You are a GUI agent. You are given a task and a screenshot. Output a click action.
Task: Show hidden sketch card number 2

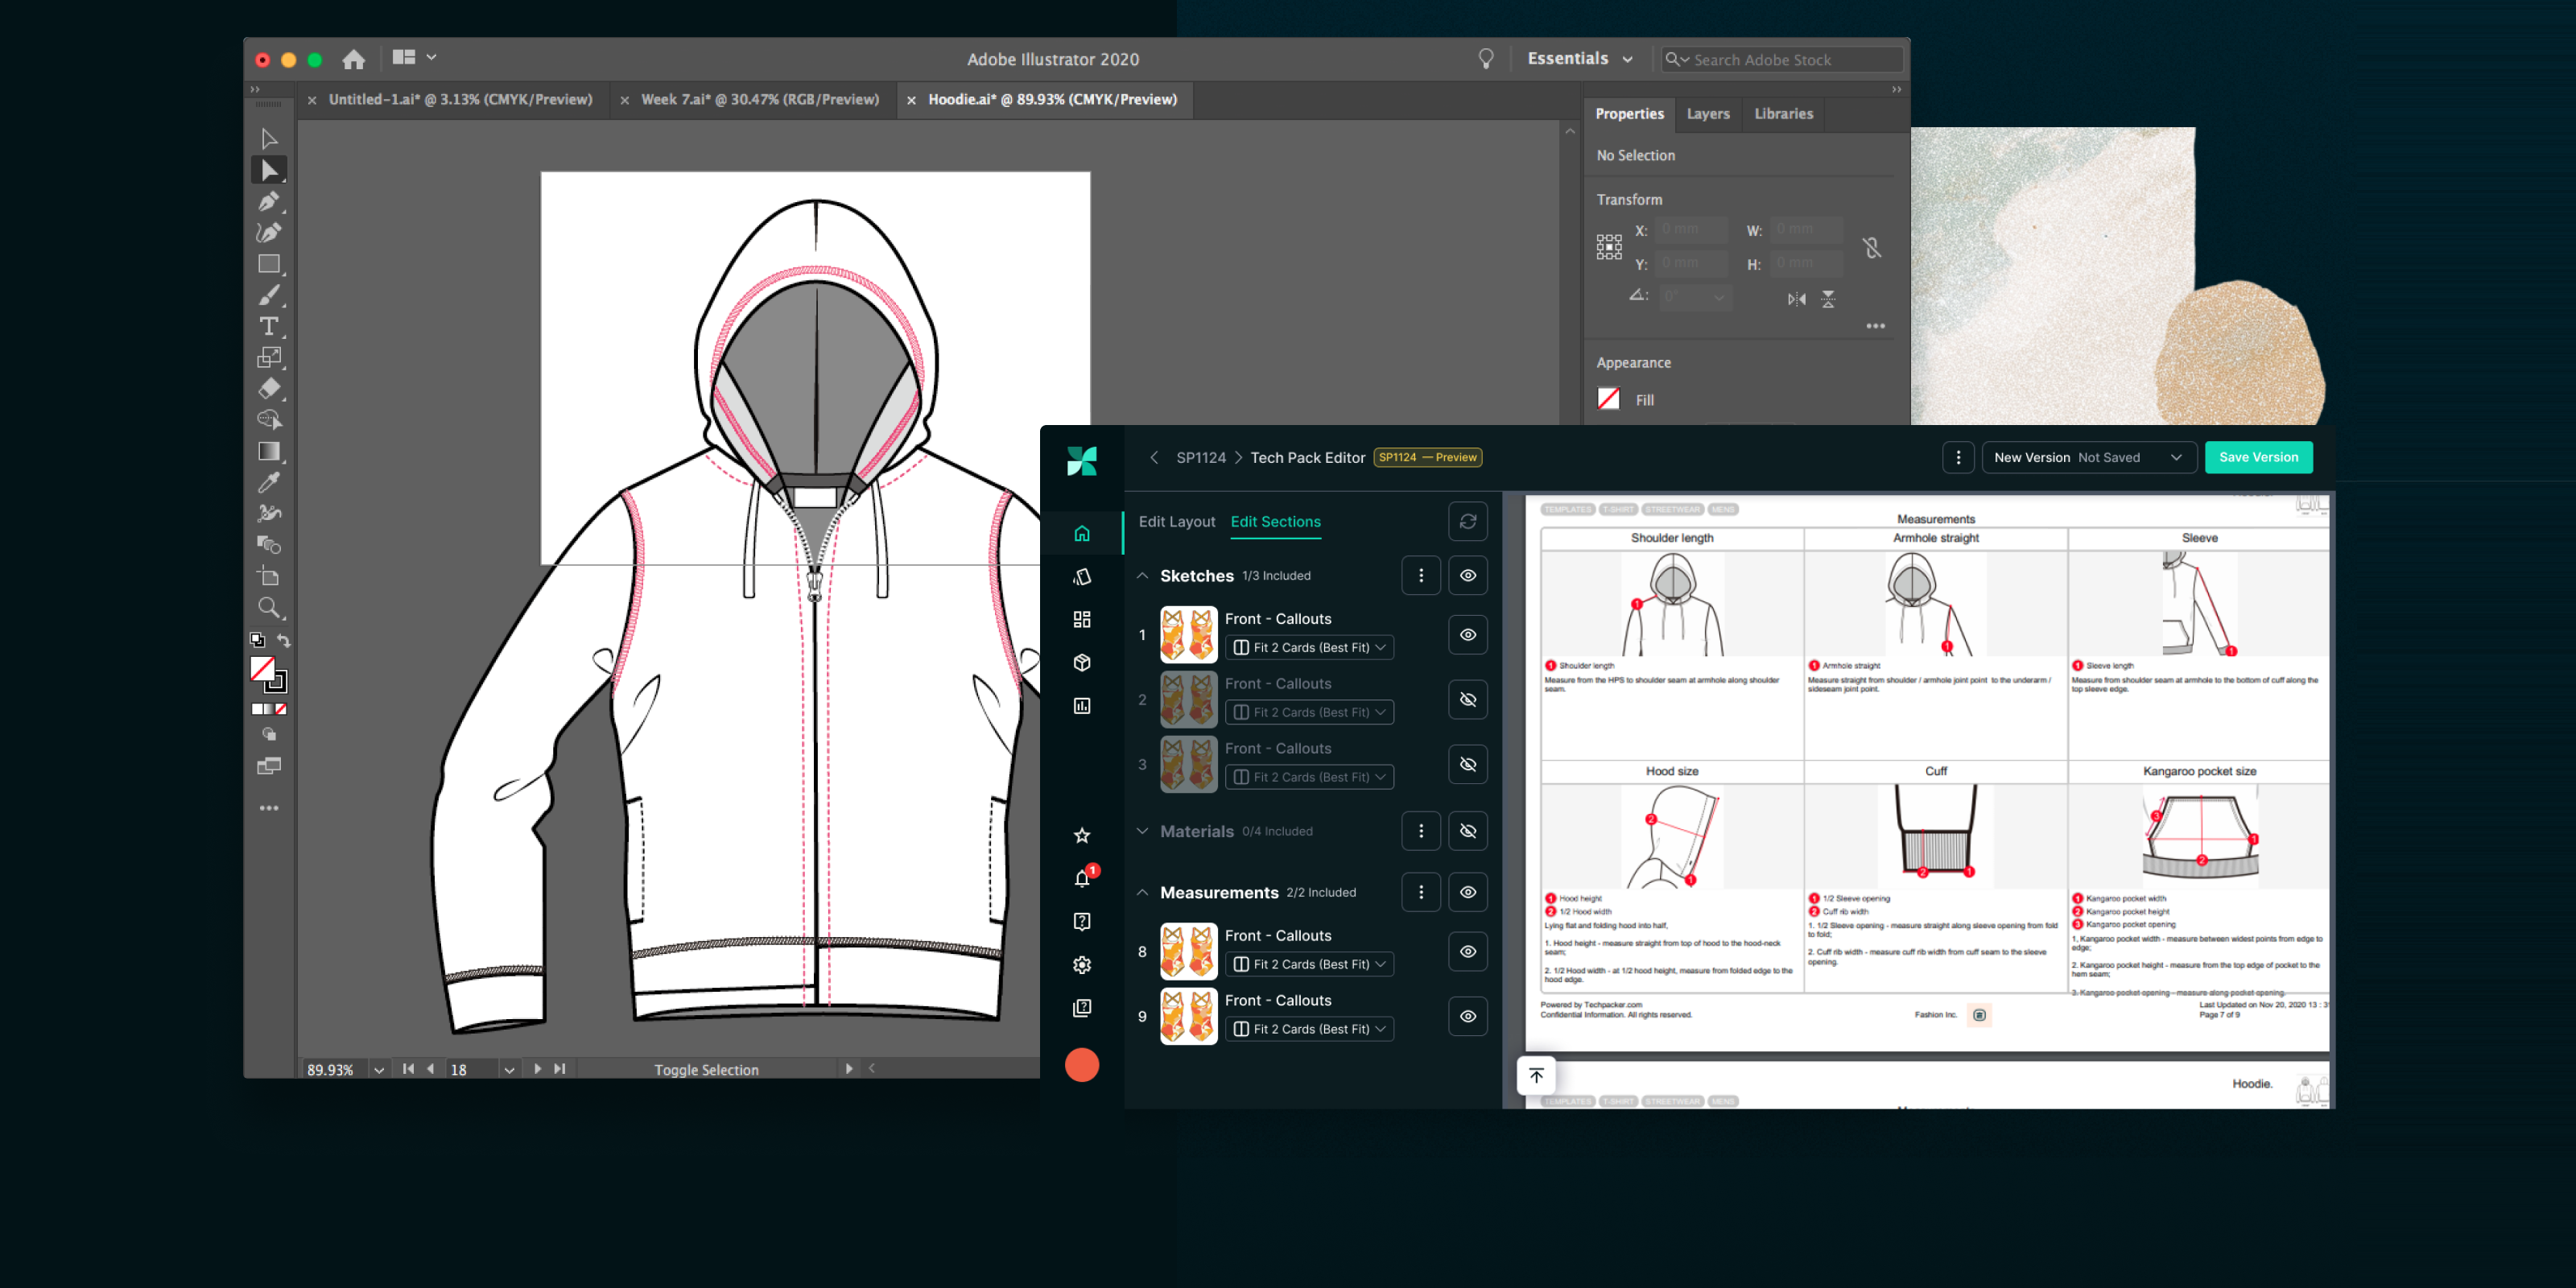click(x=1467, y=699)
